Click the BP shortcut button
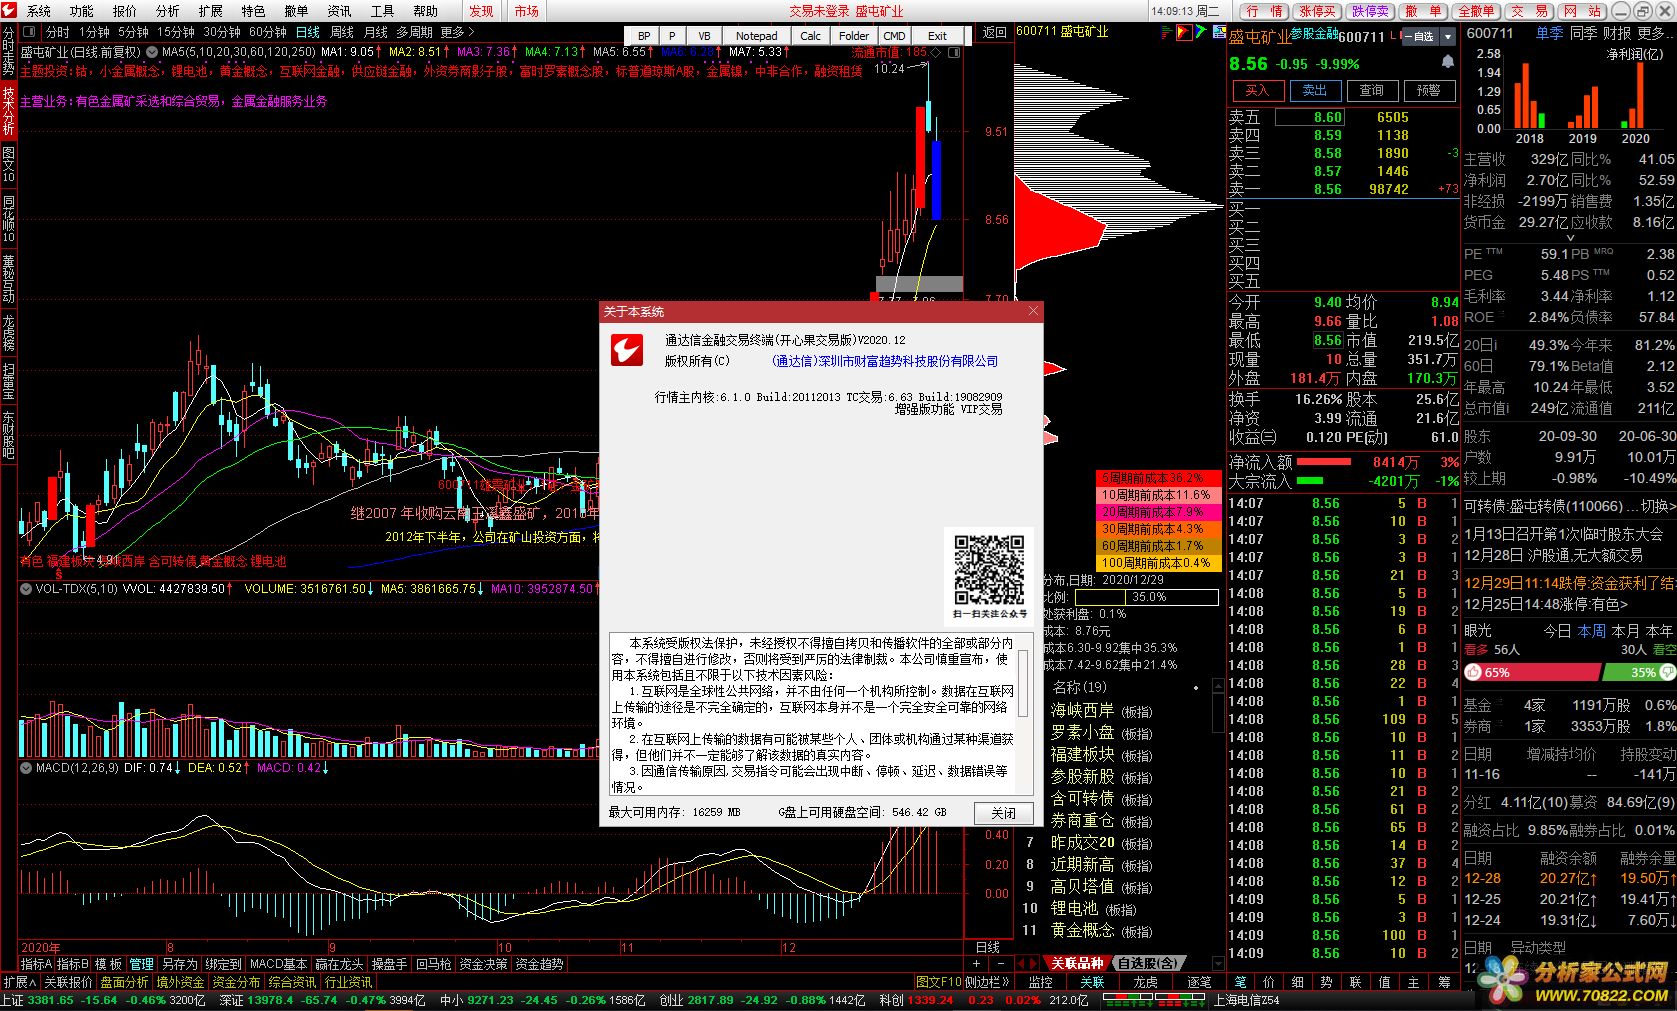The width and height of the screenshot is (1677, 1011). click(644, 35)
